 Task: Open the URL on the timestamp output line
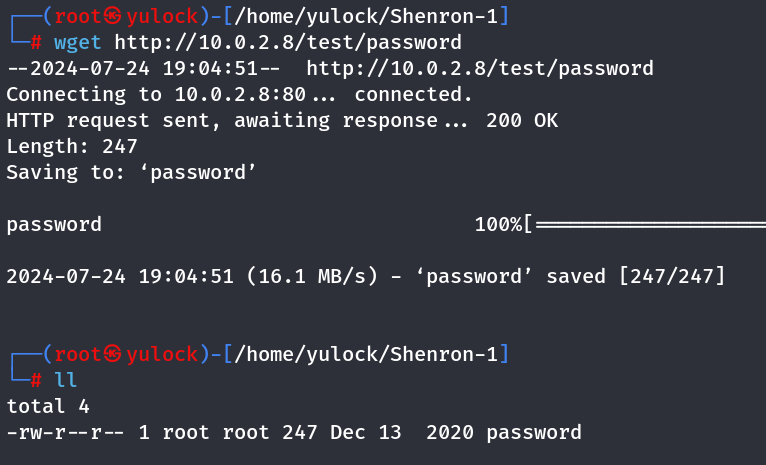point(480,68)
